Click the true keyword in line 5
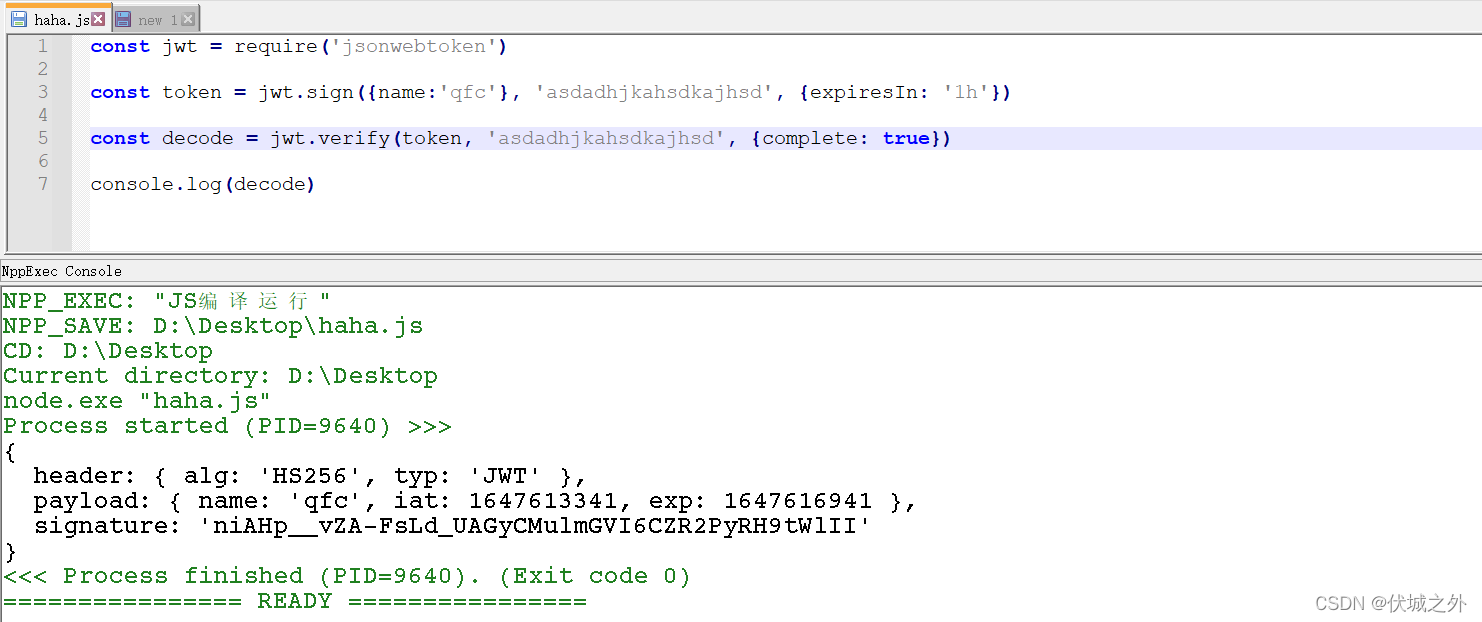 point(906,138)
